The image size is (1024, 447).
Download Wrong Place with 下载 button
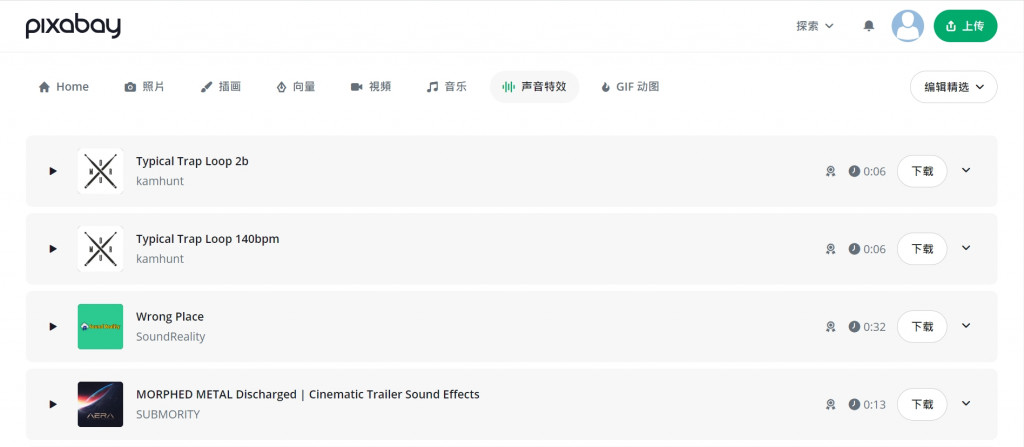(922, 327)
